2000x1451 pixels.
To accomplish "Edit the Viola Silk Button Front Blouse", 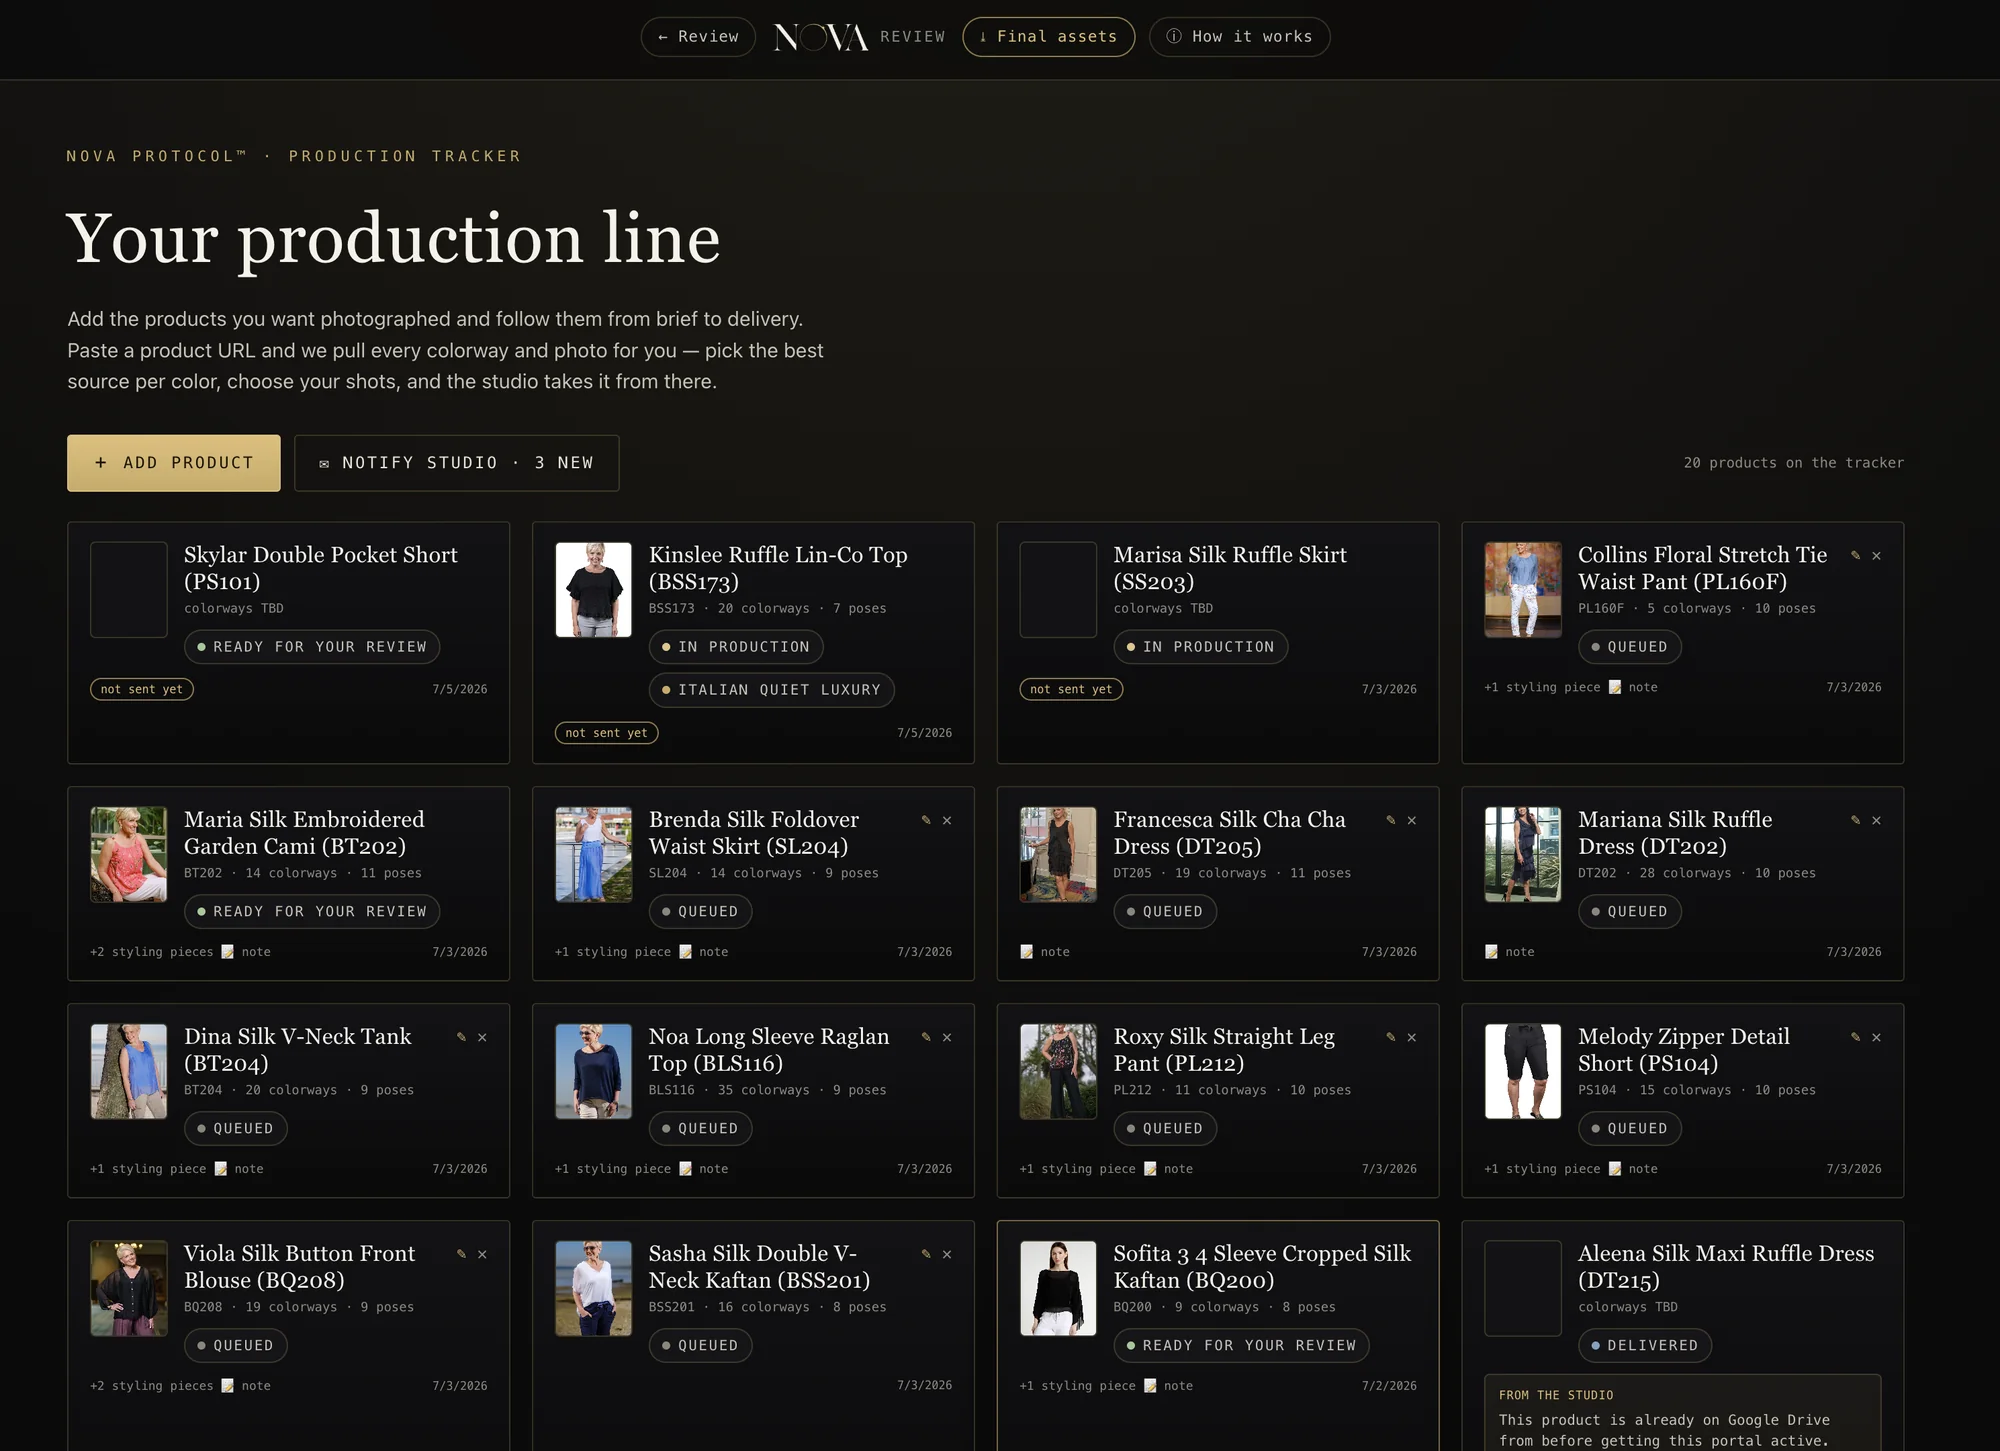I will (x=461, y=1254).
